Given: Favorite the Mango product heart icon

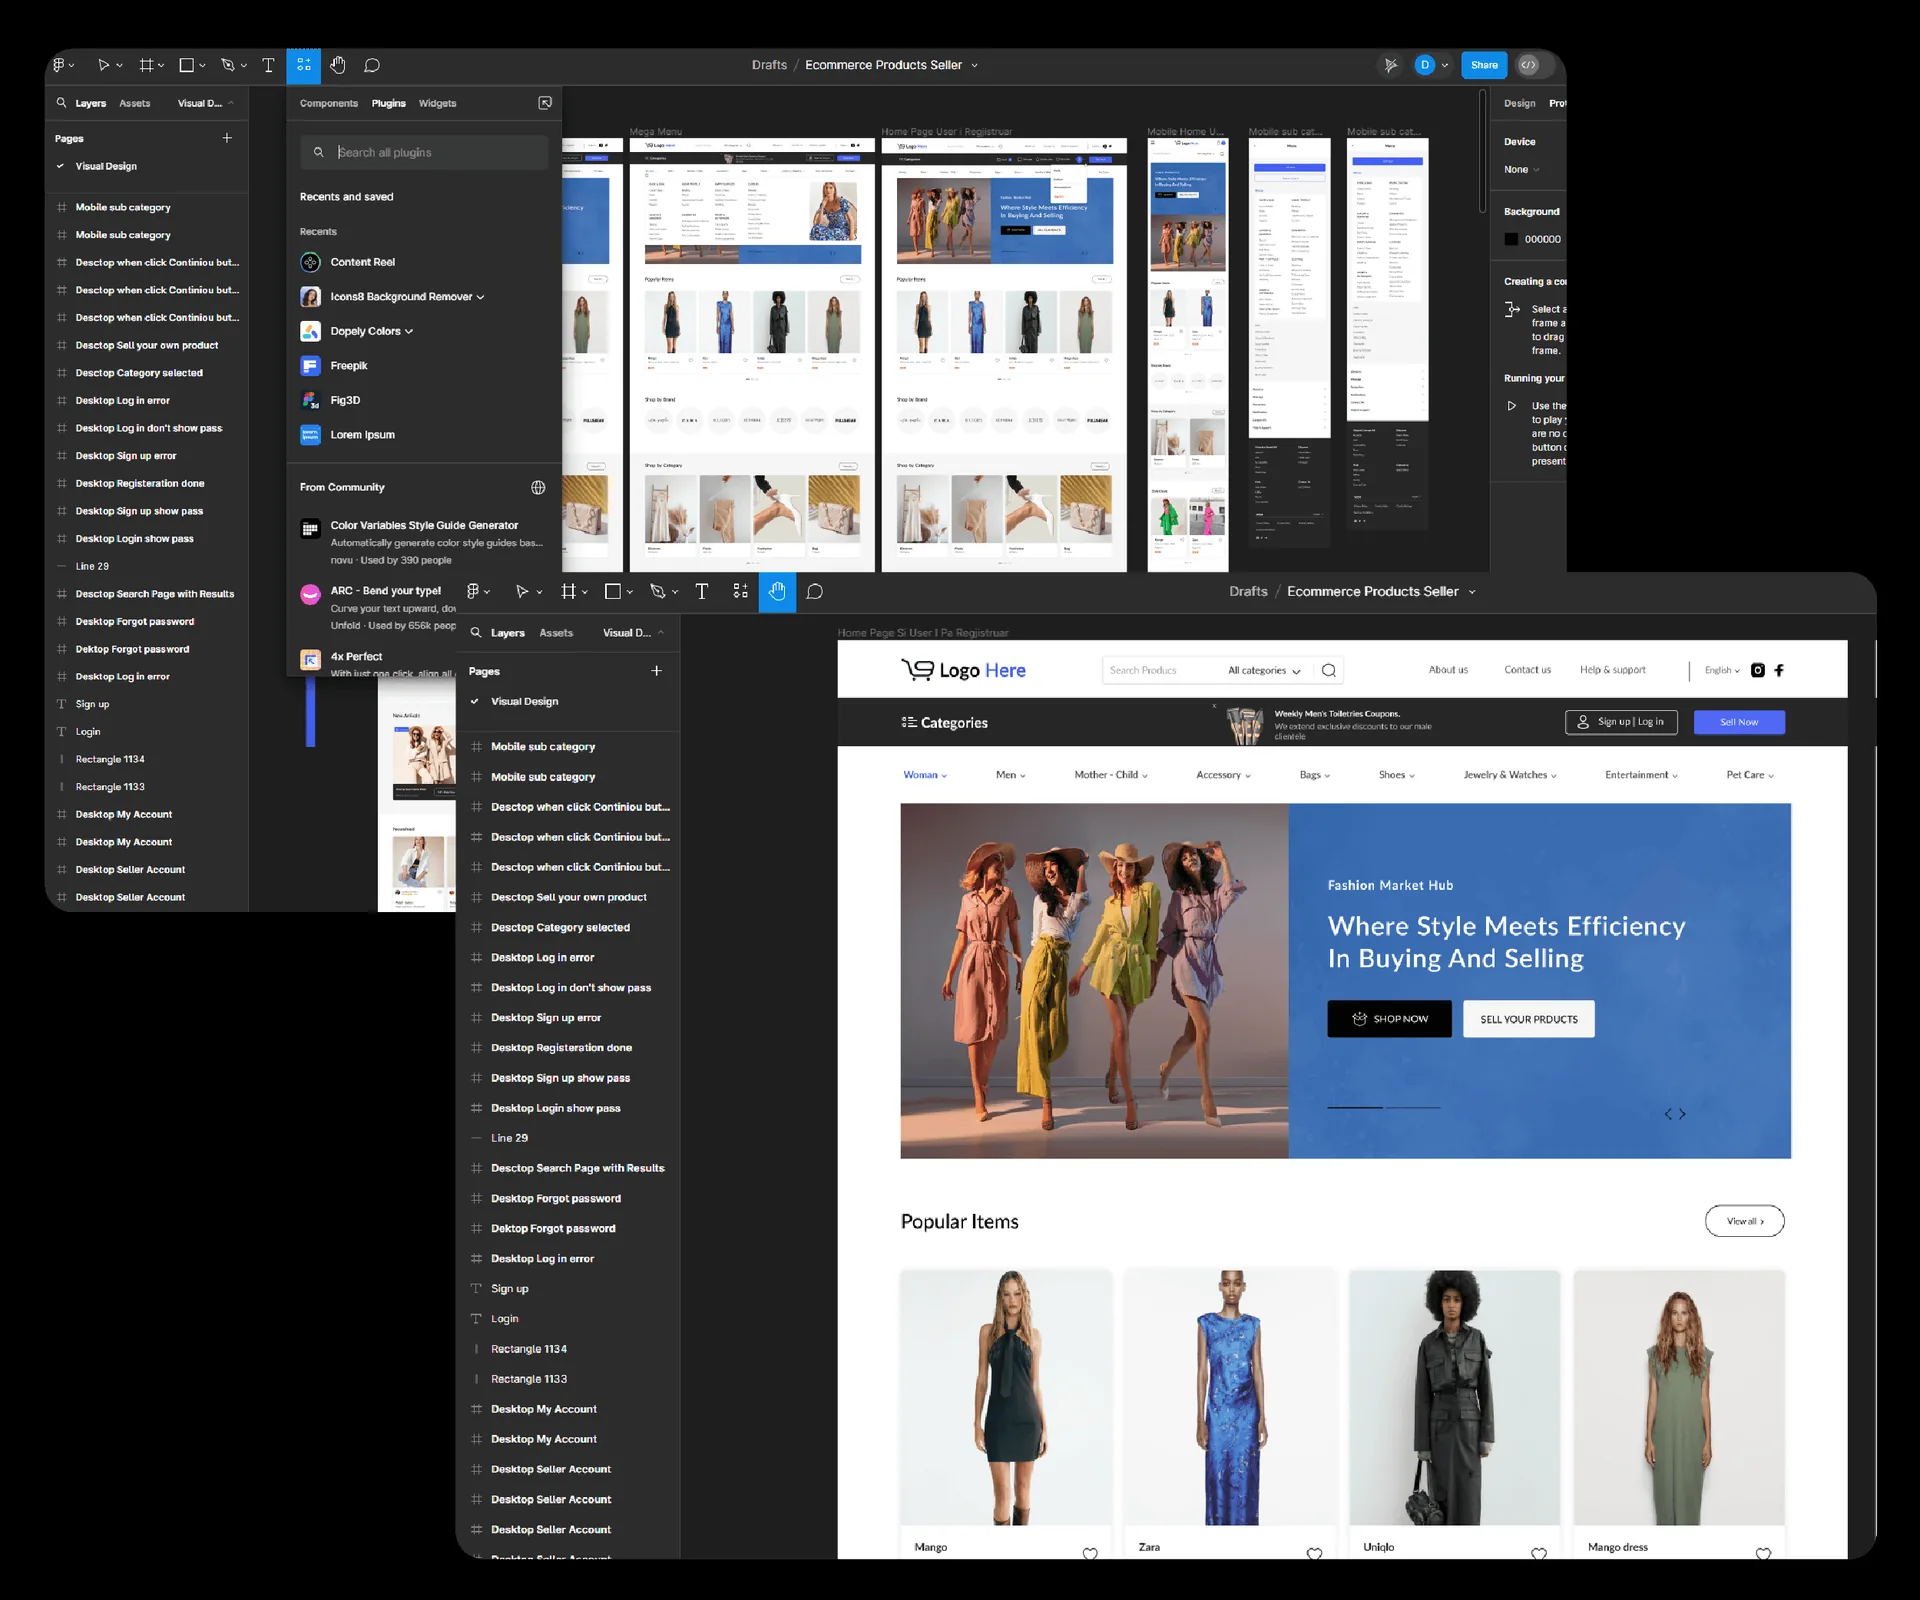Looking at the screenshot, I should [1089, 1553].
